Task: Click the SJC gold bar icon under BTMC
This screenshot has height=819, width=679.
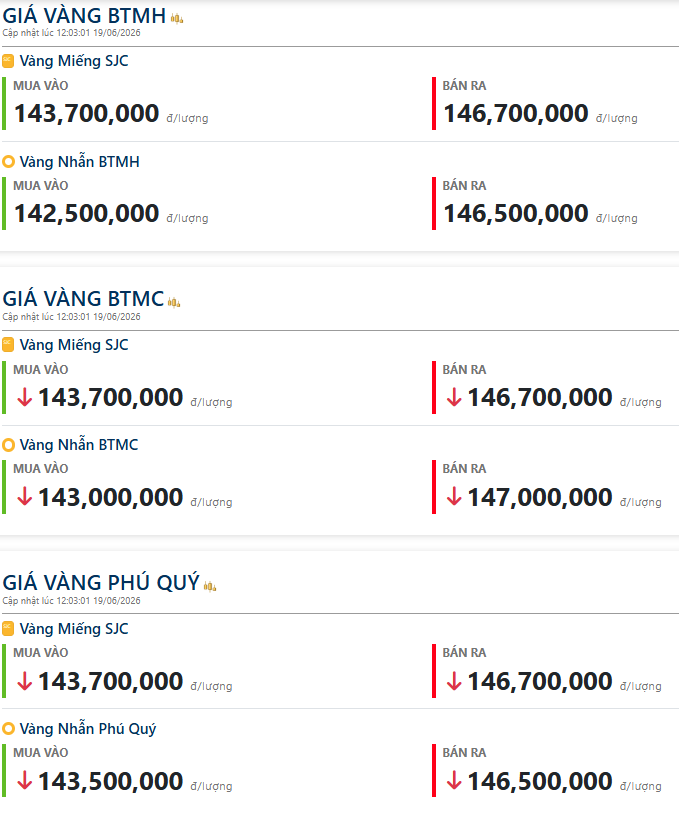Action: pos(8,345)
